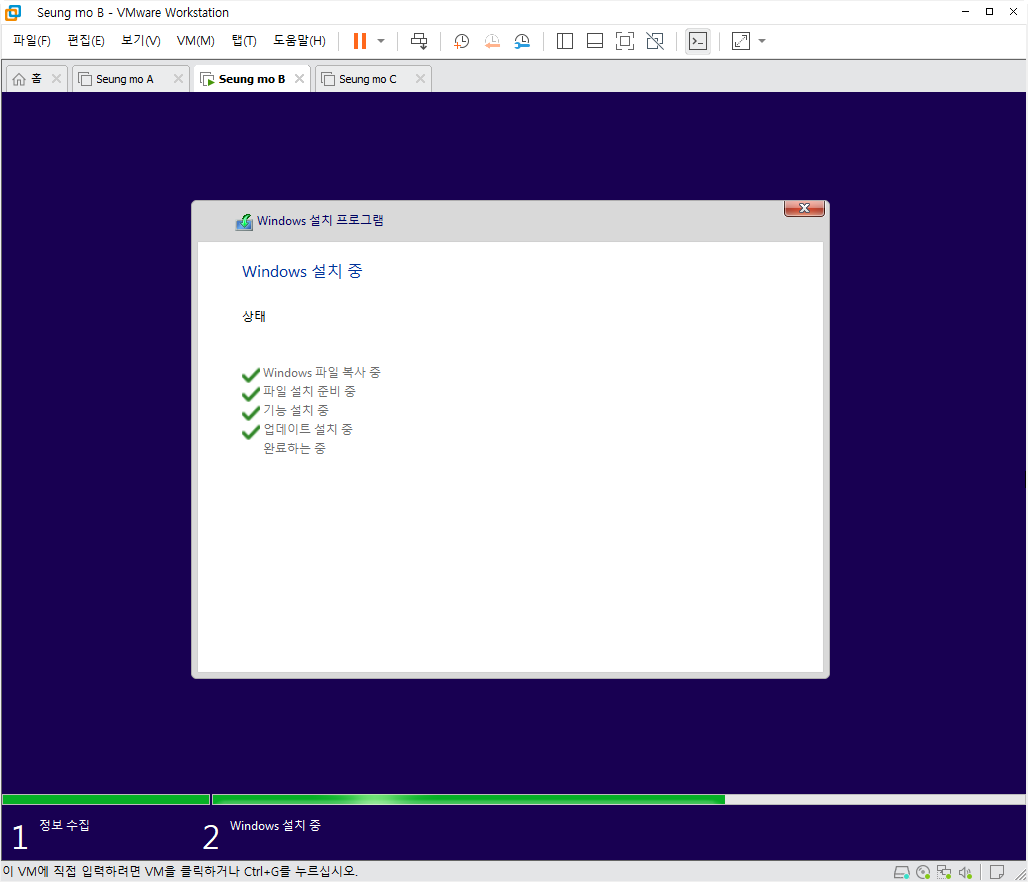
Task: Switch to Unity mode
Action: [x=655, y=41]
